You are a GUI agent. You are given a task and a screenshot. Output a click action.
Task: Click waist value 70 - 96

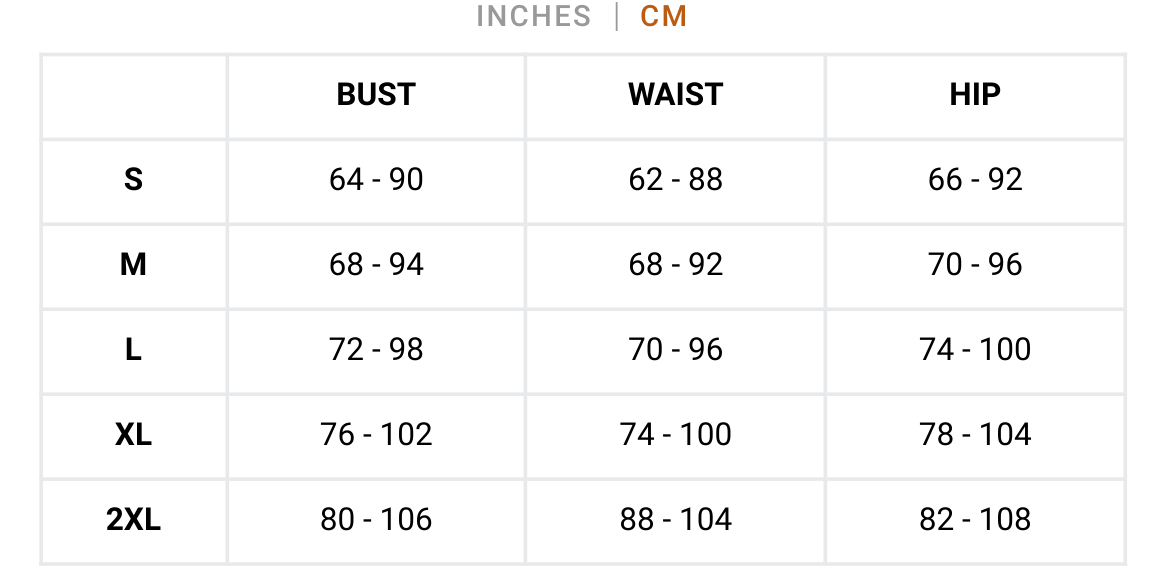click(676, 349)
